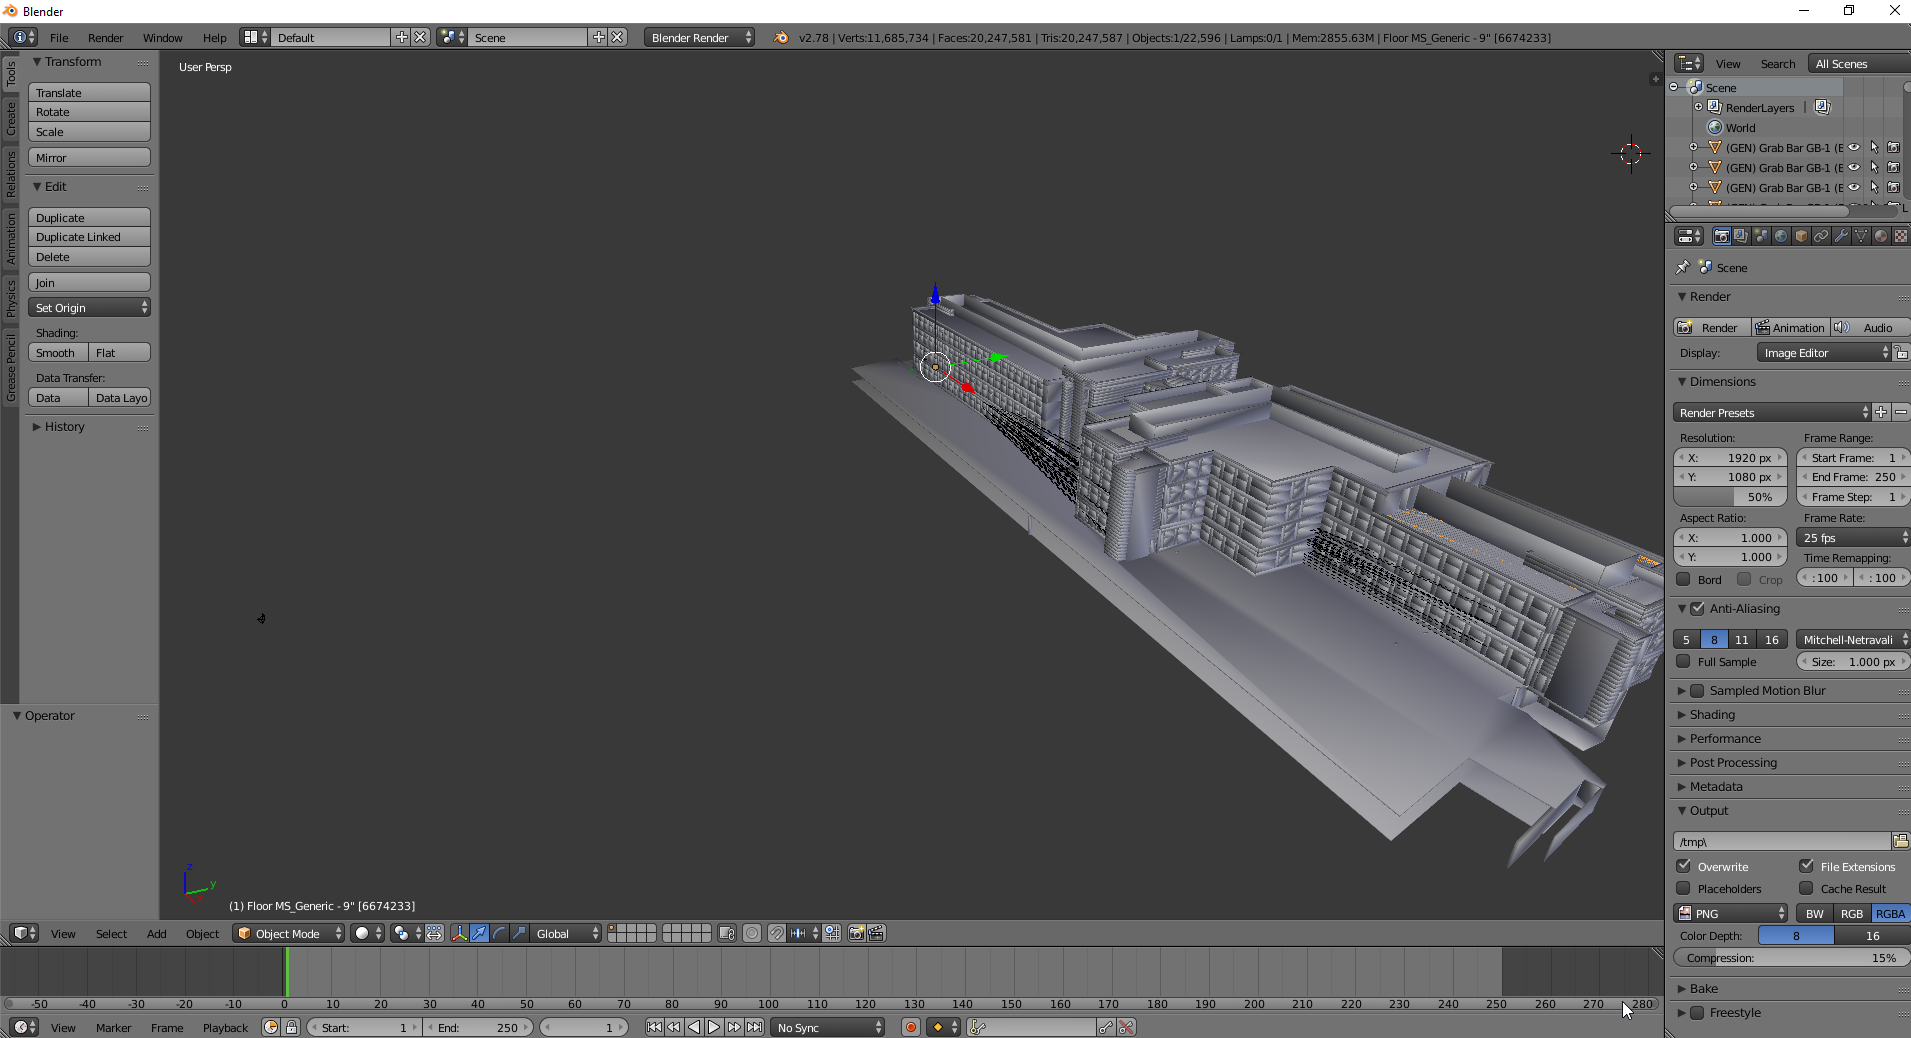This screenshot has width=1911, height=1038.
Task: Open the 3D view Select menu
Action: [x=111, y=934]
